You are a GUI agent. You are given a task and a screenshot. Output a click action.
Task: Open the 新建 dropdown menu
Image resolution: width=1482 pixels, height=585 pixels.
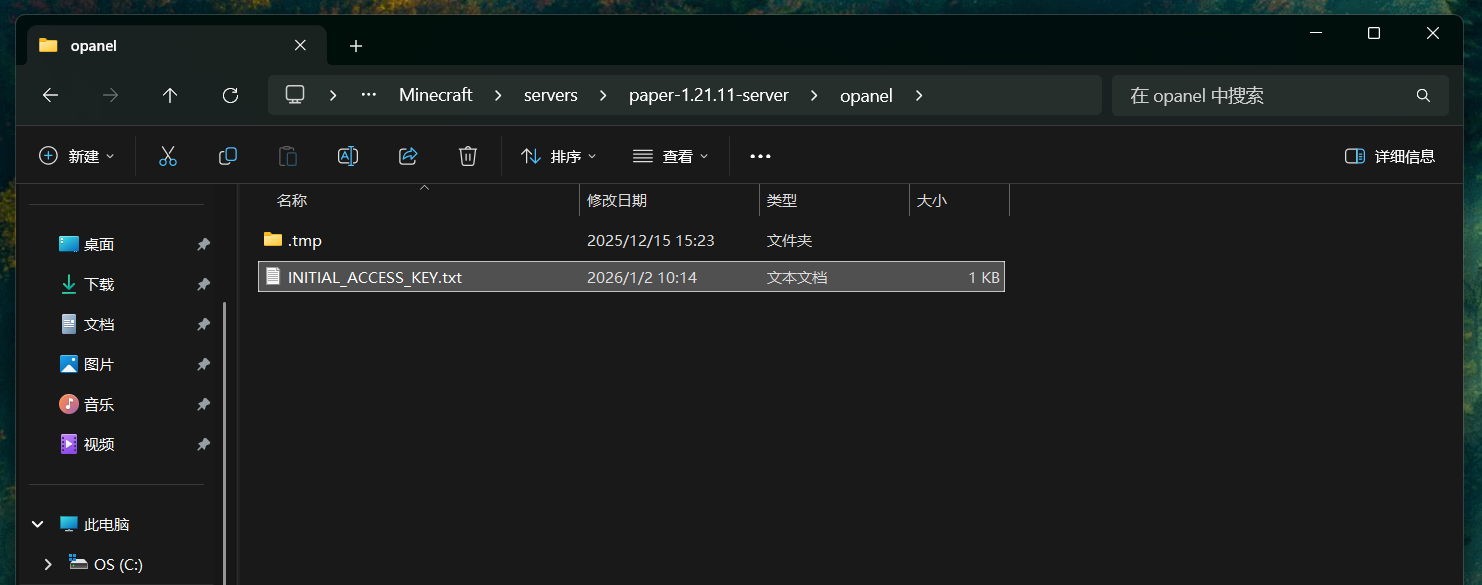point(77,156)
